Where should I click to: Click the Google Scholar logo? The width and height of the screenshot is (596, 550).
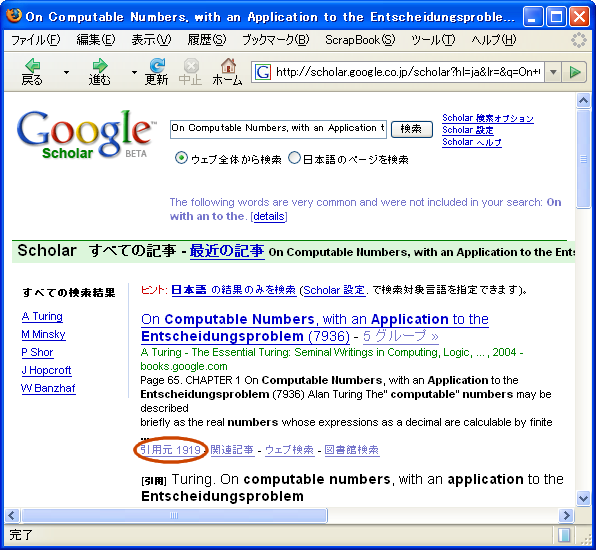[x=86, y=134]
